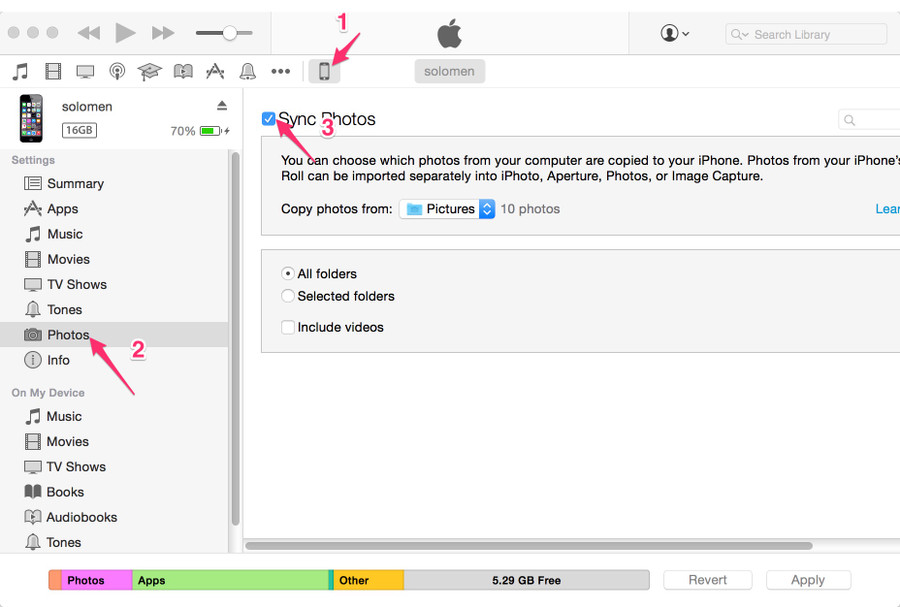Click the 10 photos count text

(x=530, y=209)
